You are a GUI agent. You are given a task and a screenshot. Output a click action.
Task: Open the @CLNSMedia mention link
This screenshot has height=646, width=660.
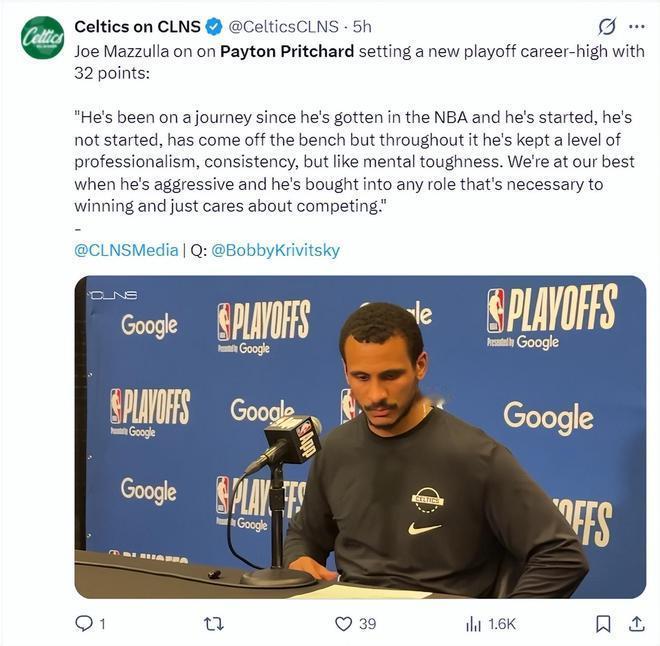click(126, 250)
